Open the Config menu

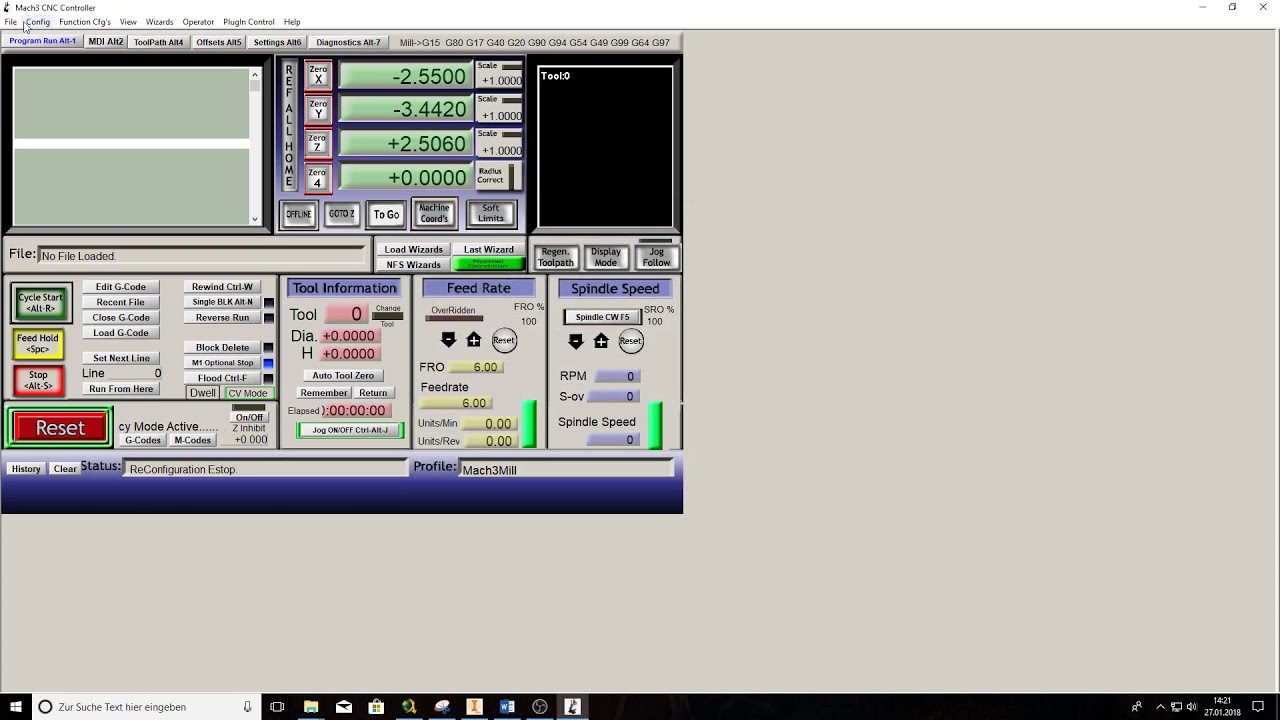pos(37,22)
